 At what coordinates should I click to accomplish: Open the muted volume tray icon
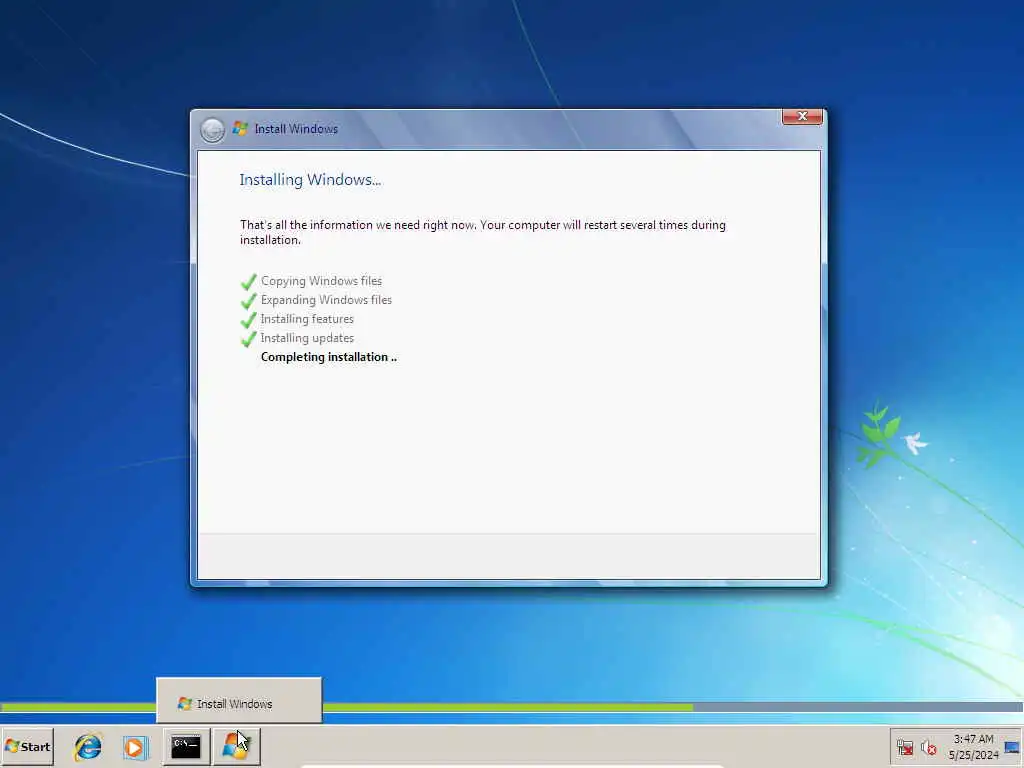tap(929, 748)
